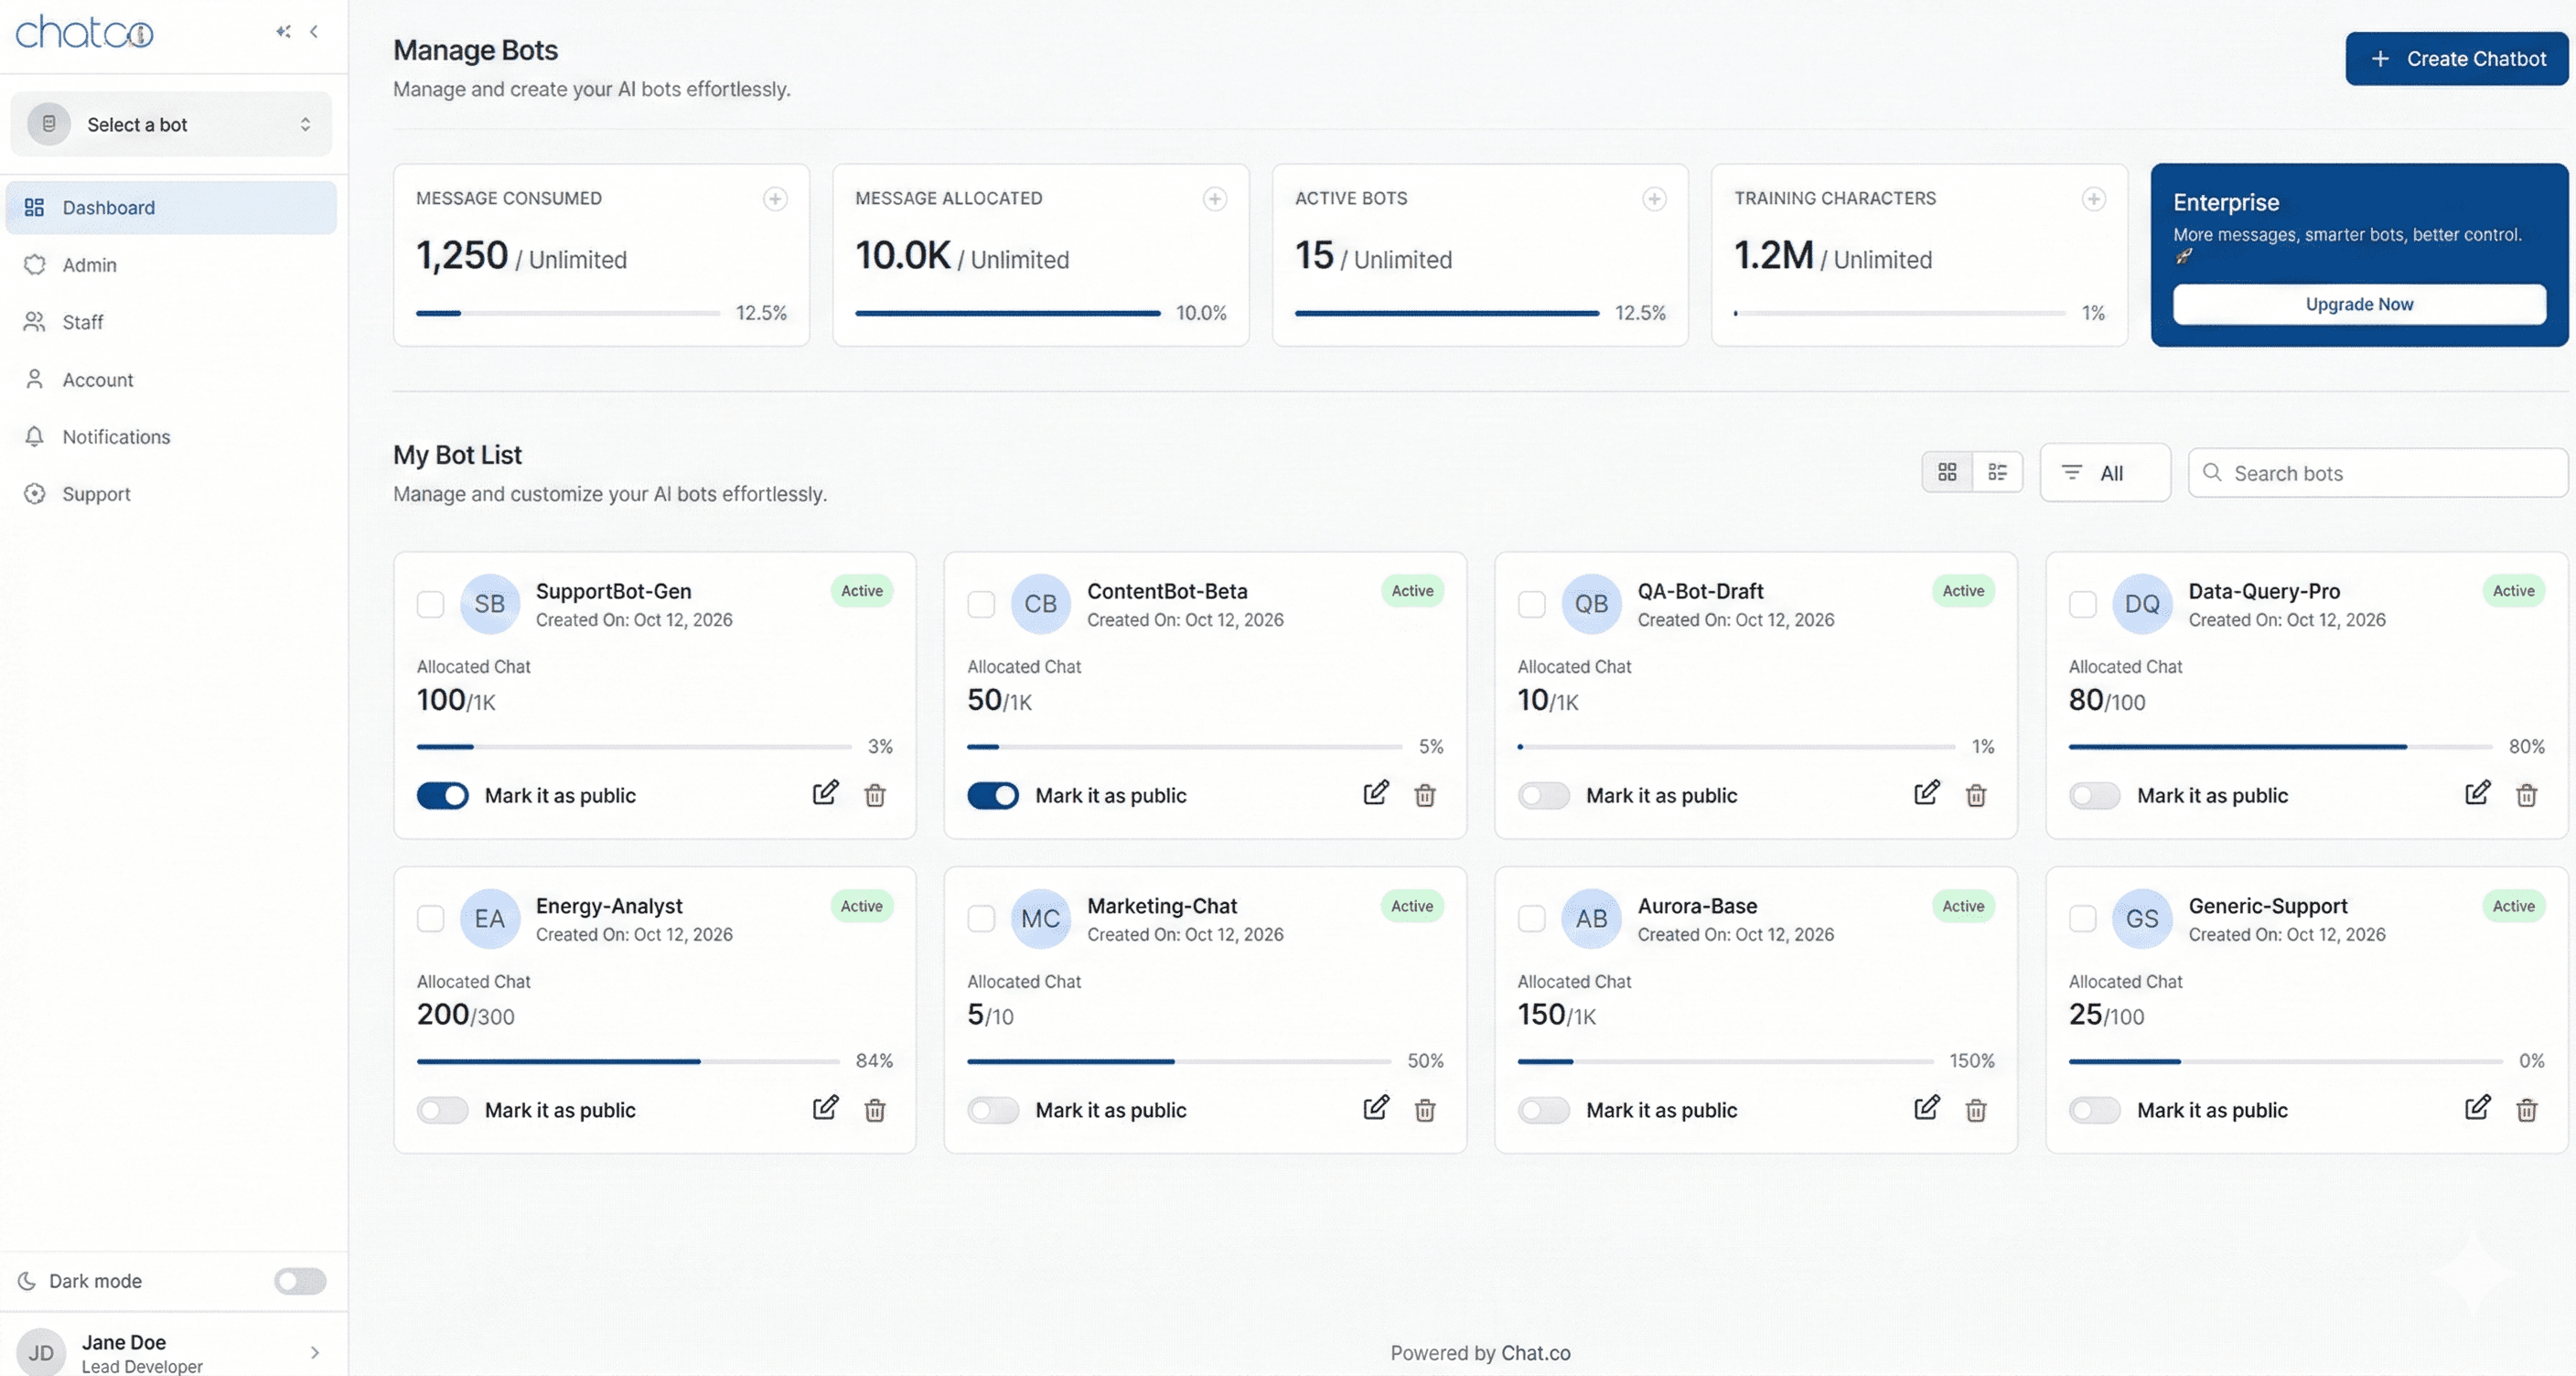This screenshot has width=2576, height=1376.
Task: Expand Jane Doe profile options
Action: coord(314,1352)
